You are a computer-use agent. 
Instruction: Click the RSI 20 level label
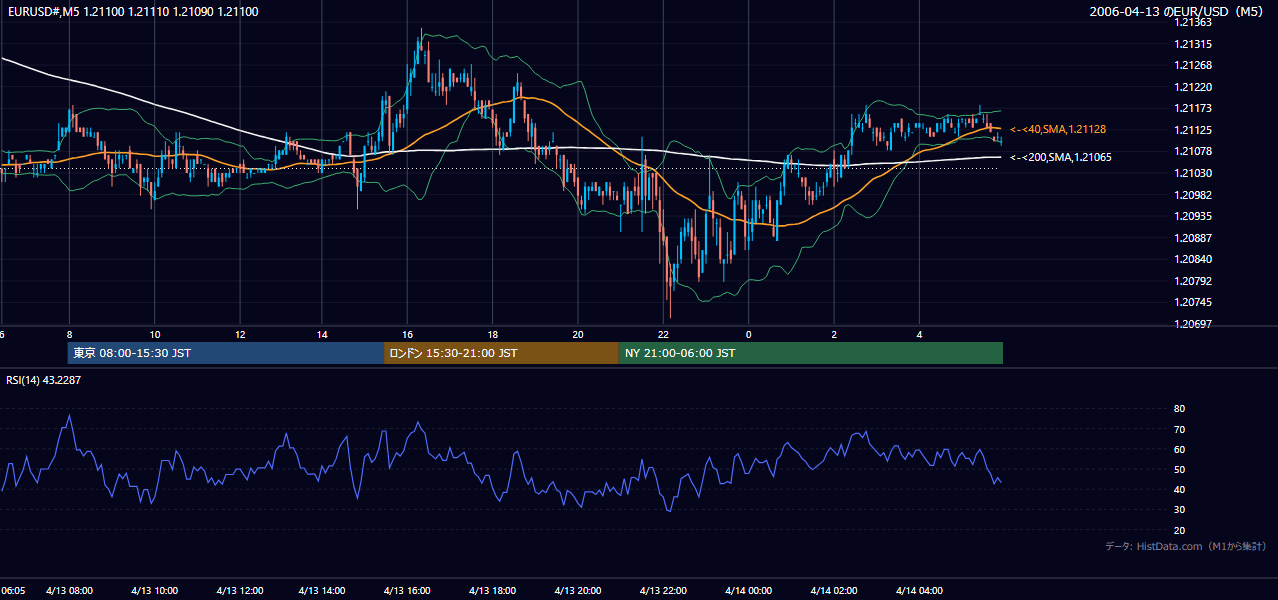coord(1180,530)
